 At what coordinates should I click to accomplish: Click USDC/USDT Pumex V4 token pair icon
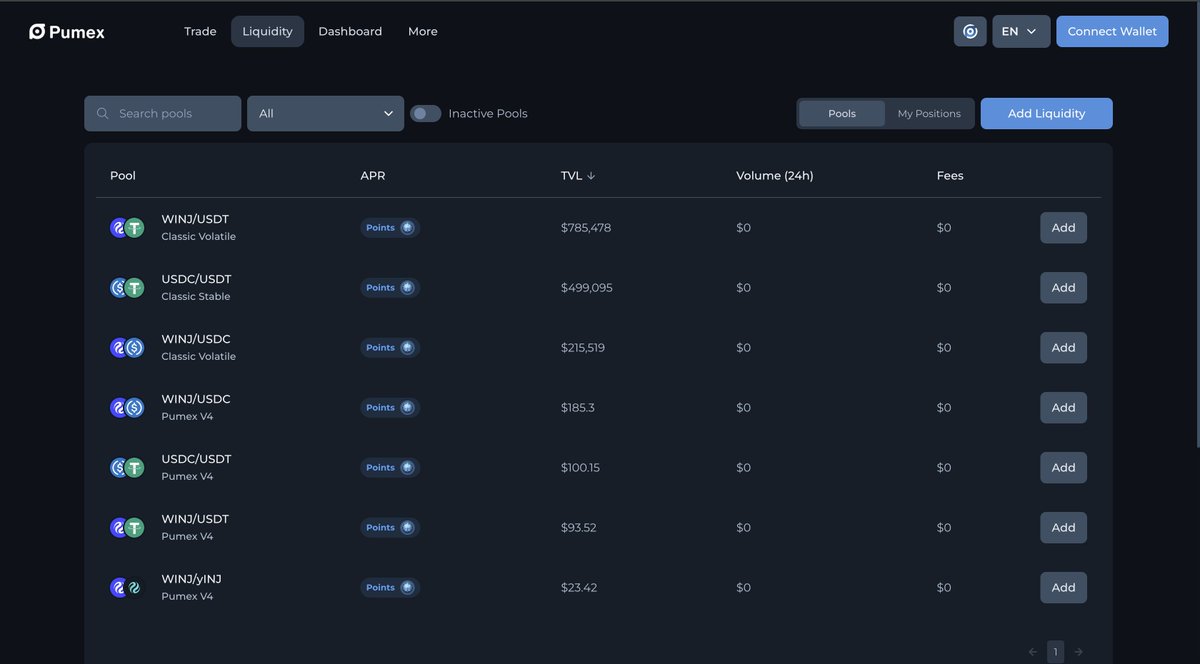pos(127,468)
